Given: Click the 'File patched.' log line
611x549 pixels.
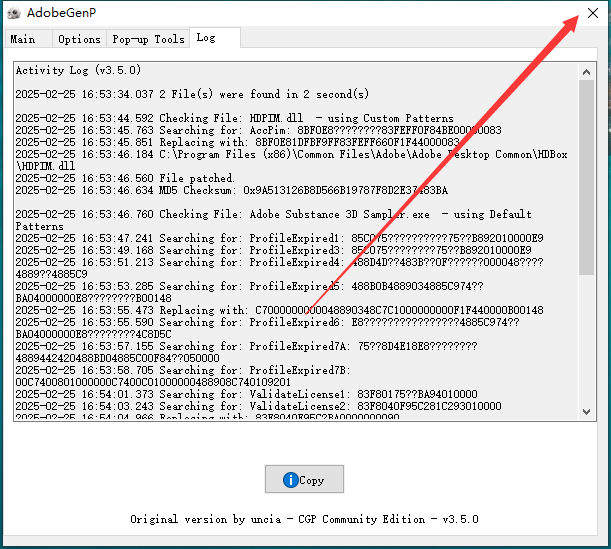Looking at the screenshot, I should tap(125, 178).
